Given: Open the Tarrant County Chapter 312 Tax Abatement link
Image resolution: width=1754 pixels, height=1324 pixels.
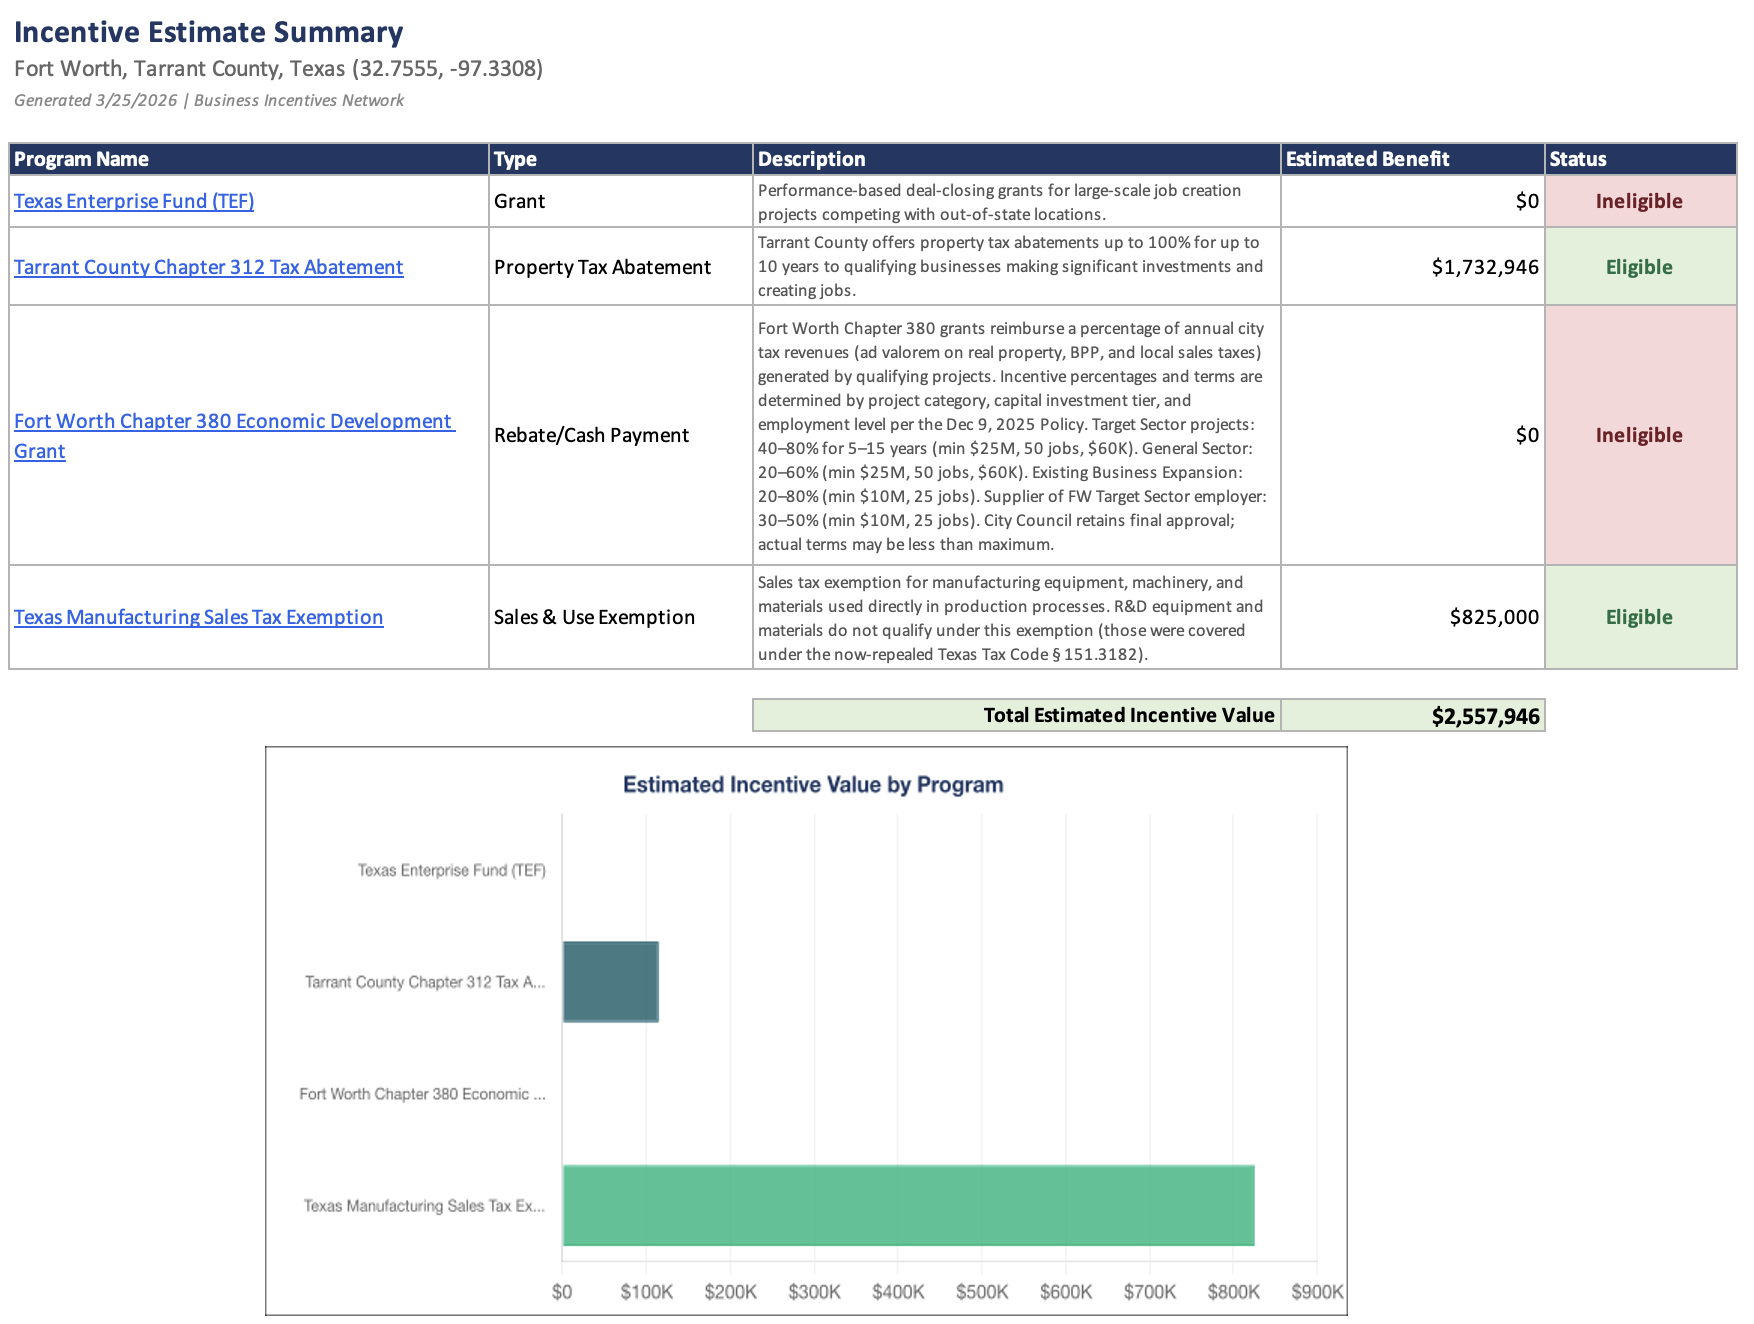Looking at the screenshot, I should pos(208,267).
